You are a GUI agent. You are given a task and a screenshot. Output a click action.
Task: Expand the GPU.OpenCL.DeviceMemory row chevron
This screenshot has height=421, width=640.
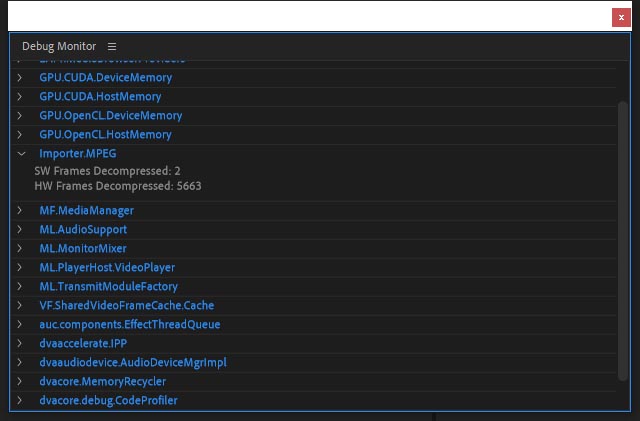point(19,116)
